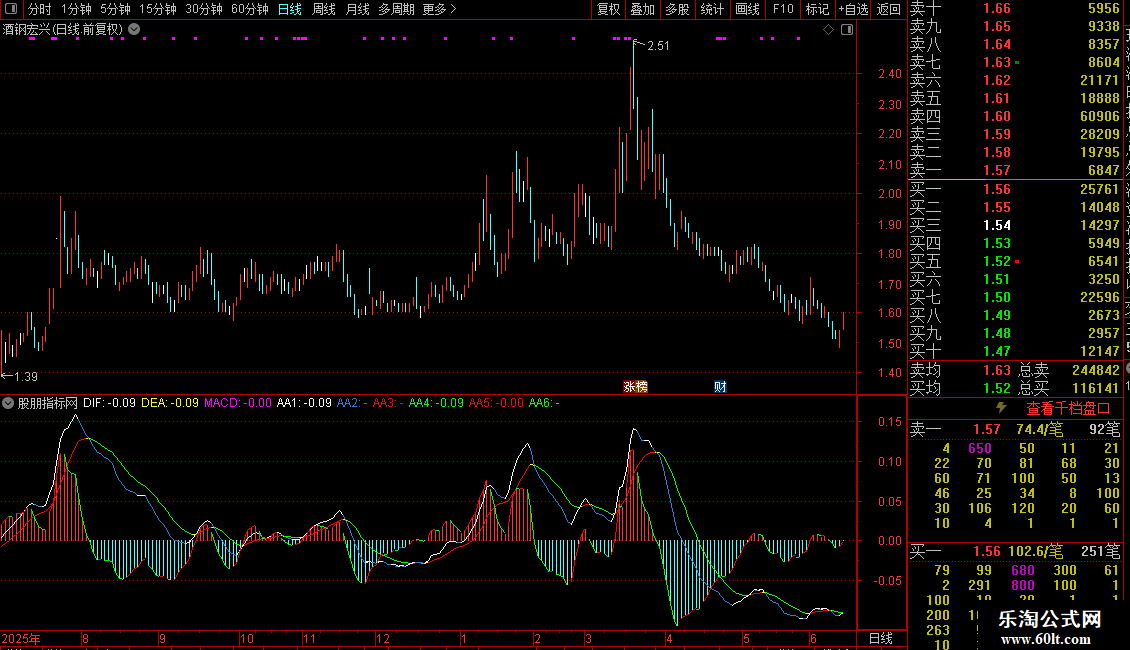Open the 统计 statistics tool
This screenshot has width=1130, height=650.
click(712, 9)
